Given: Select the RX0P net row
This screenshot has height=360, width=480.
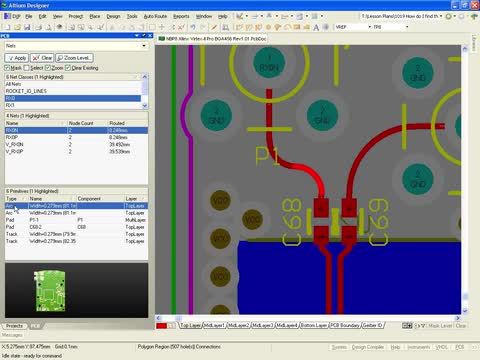Looking at the screenshot, I should pyautogui.click(x=76, y=137).
